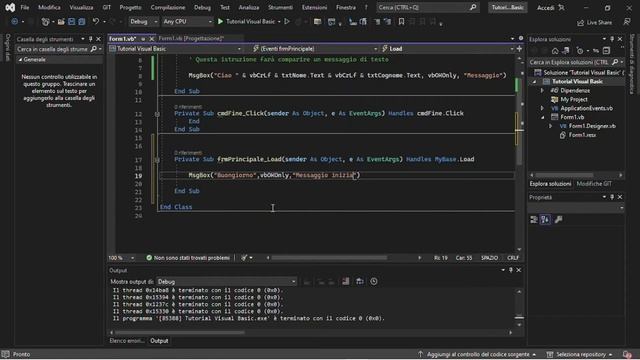Click the Live Share button

(594, 22)
